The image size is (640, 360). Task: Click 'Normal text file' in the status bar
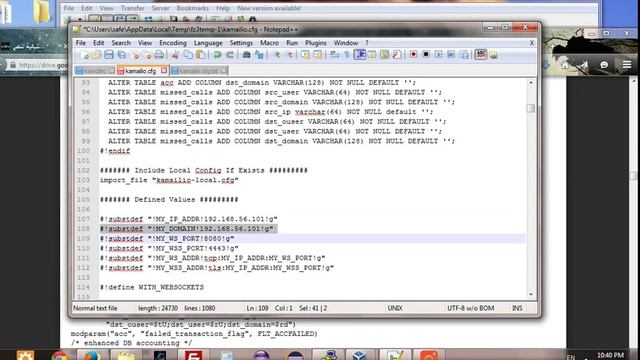pos(95,308)
